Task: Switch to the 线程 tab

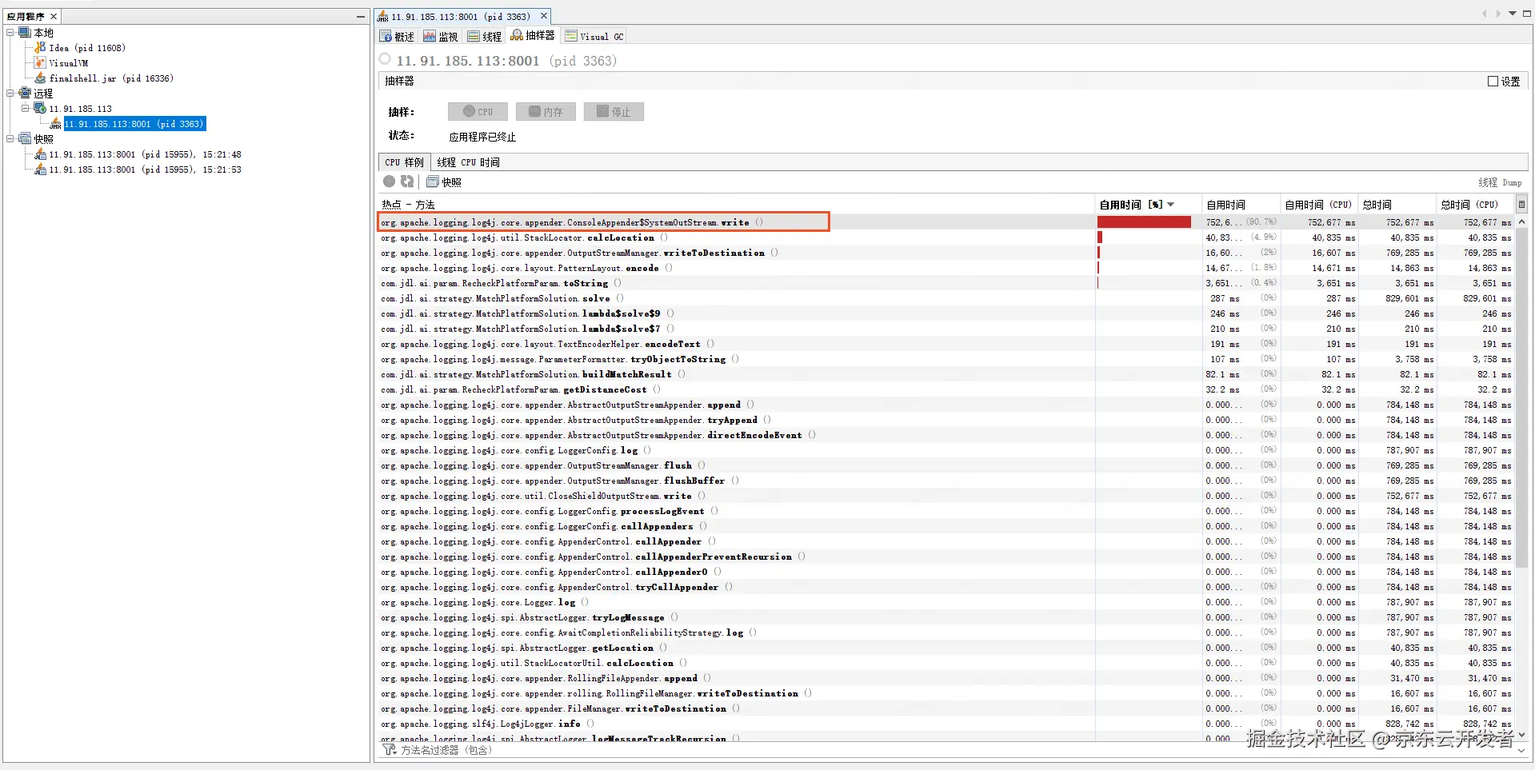Action: tap(485, 36)
